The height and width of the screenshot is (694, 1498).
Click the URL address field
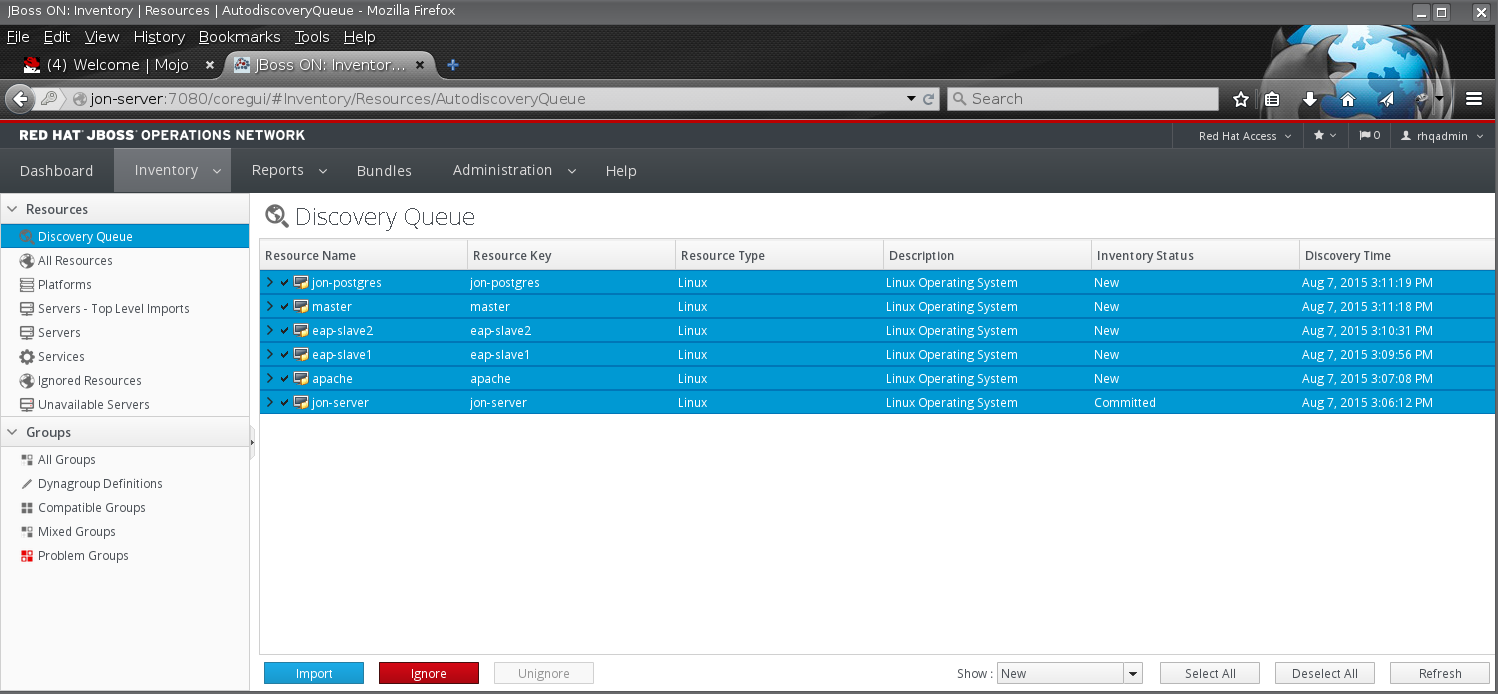click(x=492, y=99)
